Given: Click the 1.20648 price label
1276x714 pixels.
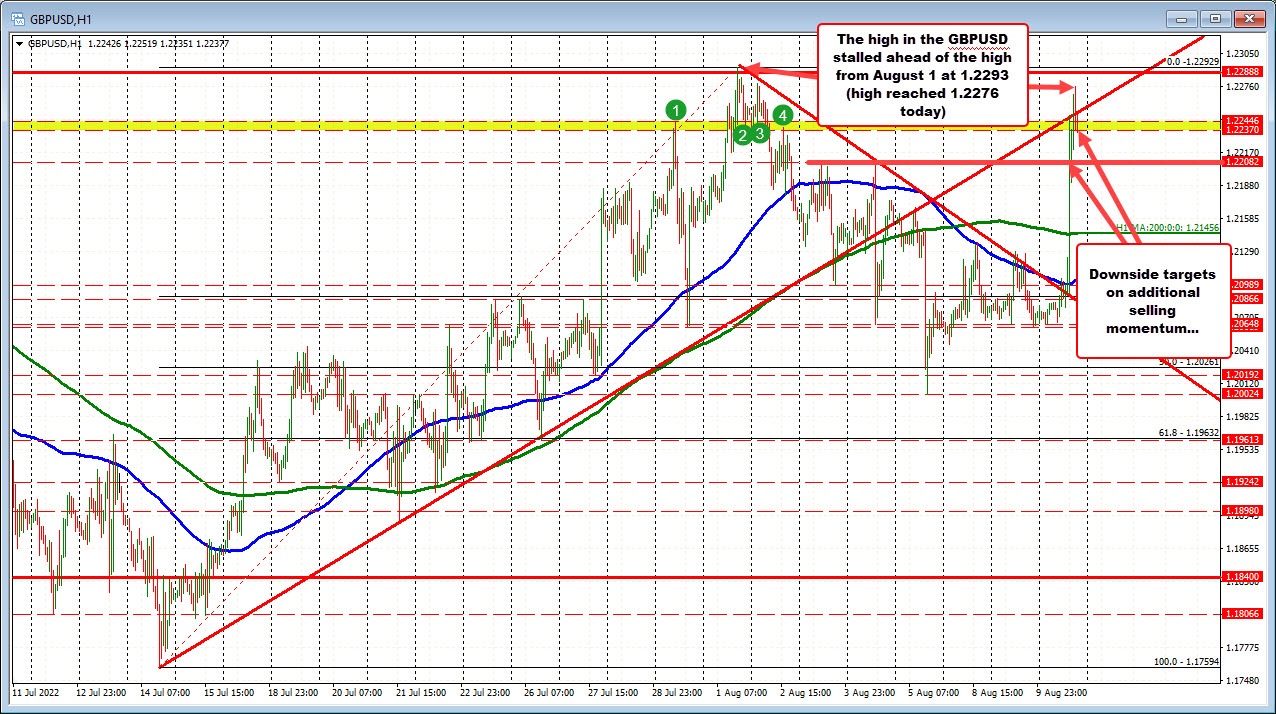Looking at the screenshot, I should coord(1246,324).
